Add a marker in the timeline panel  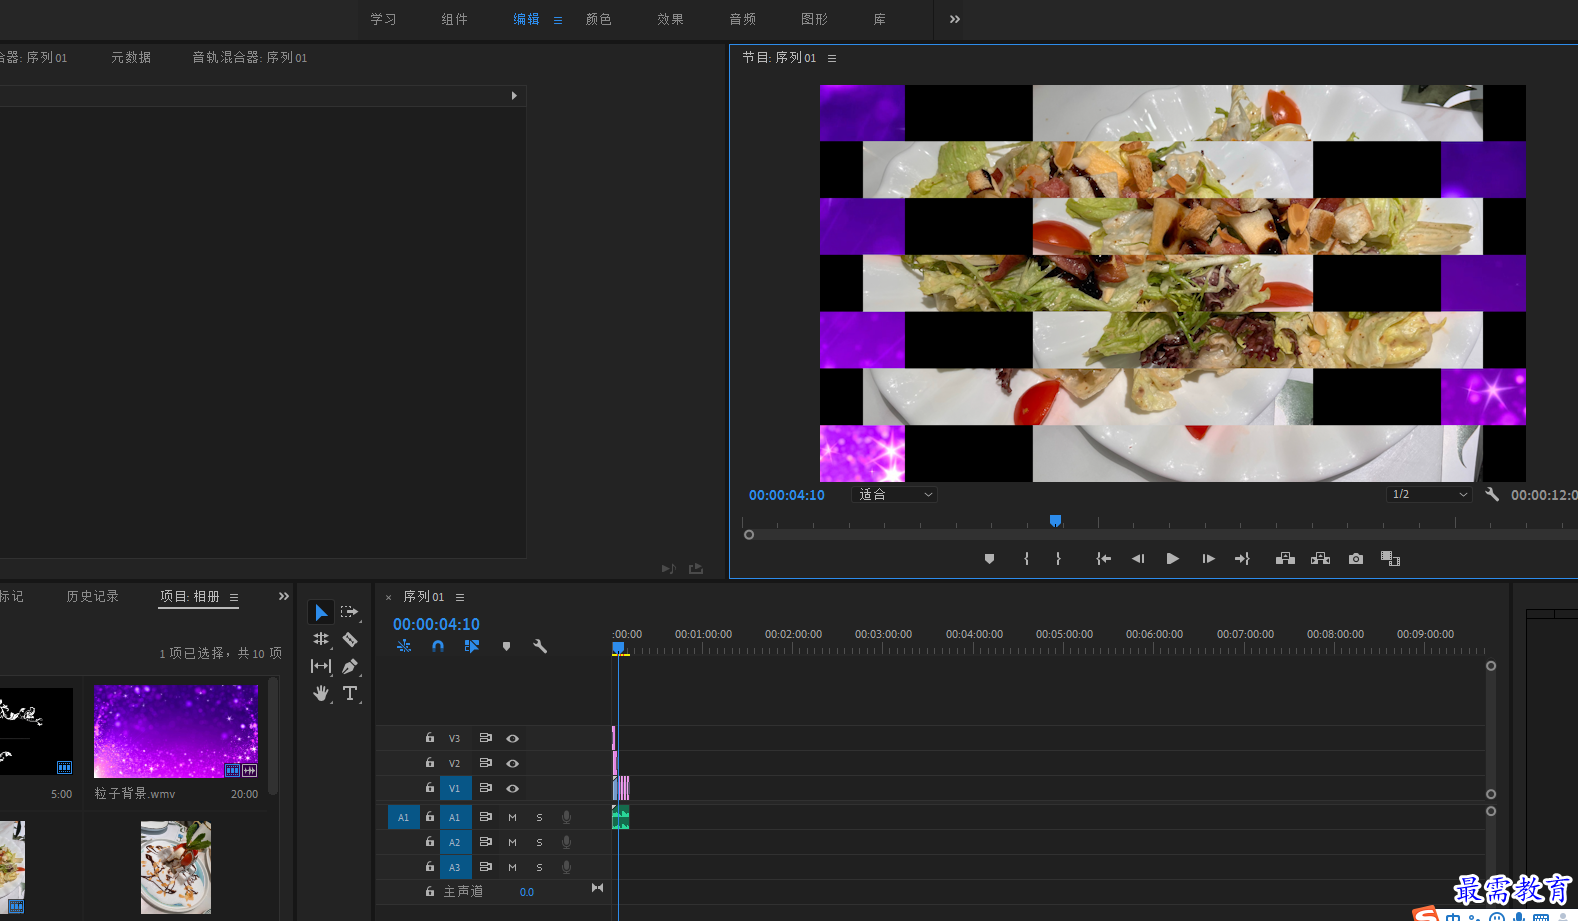tap(506, 646)
